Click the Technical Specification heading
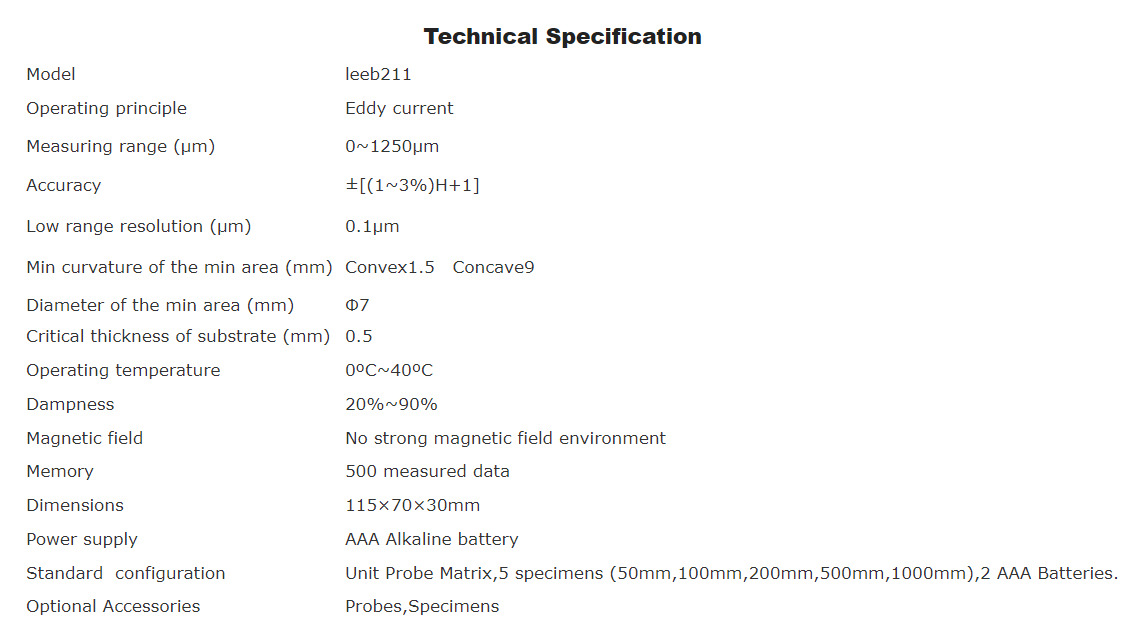This screenshot has width=1125, height=634. [x=562, y=37]
